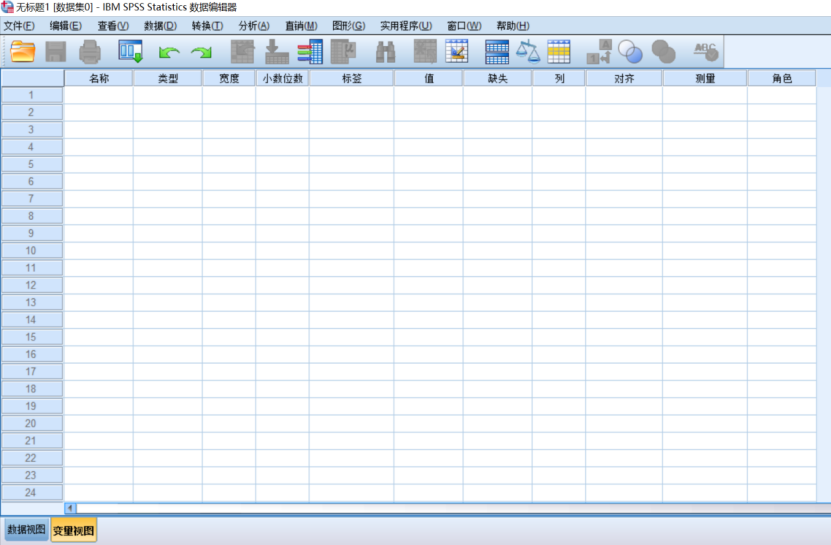Open the 文件(F) menu

click(x=19, y=25)
